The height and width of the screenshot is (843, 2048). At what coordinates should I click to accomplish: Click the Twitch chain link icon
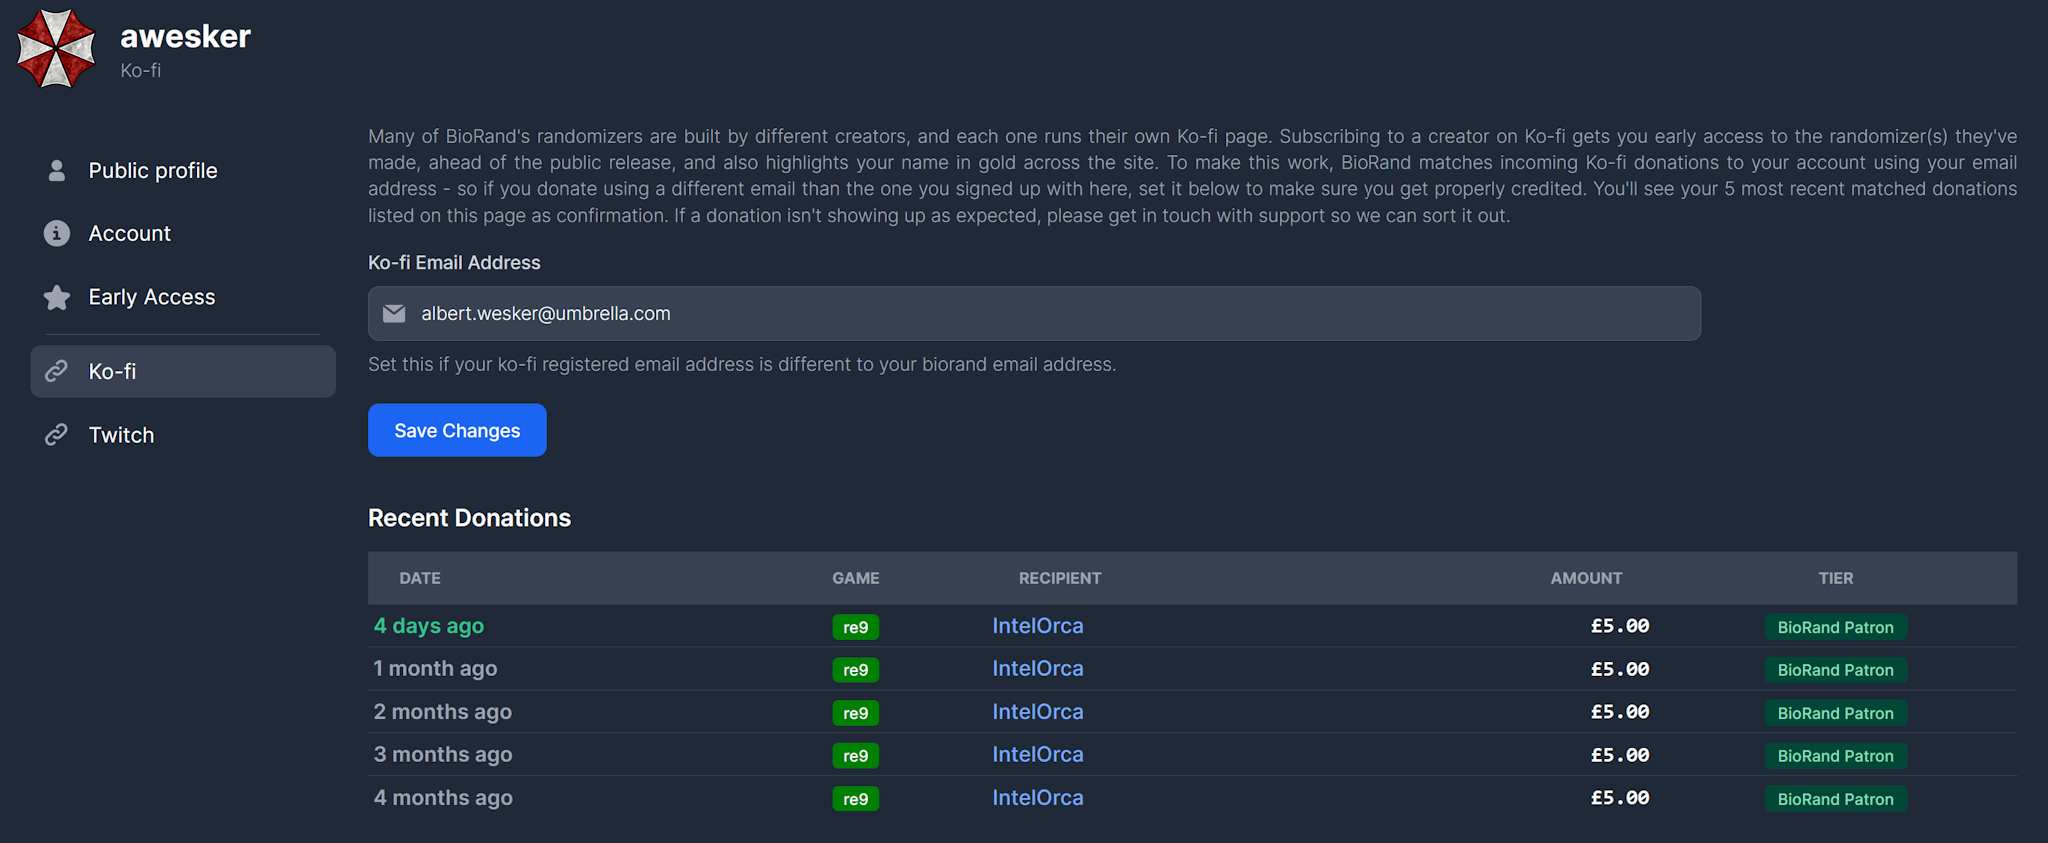pos(57,435)
